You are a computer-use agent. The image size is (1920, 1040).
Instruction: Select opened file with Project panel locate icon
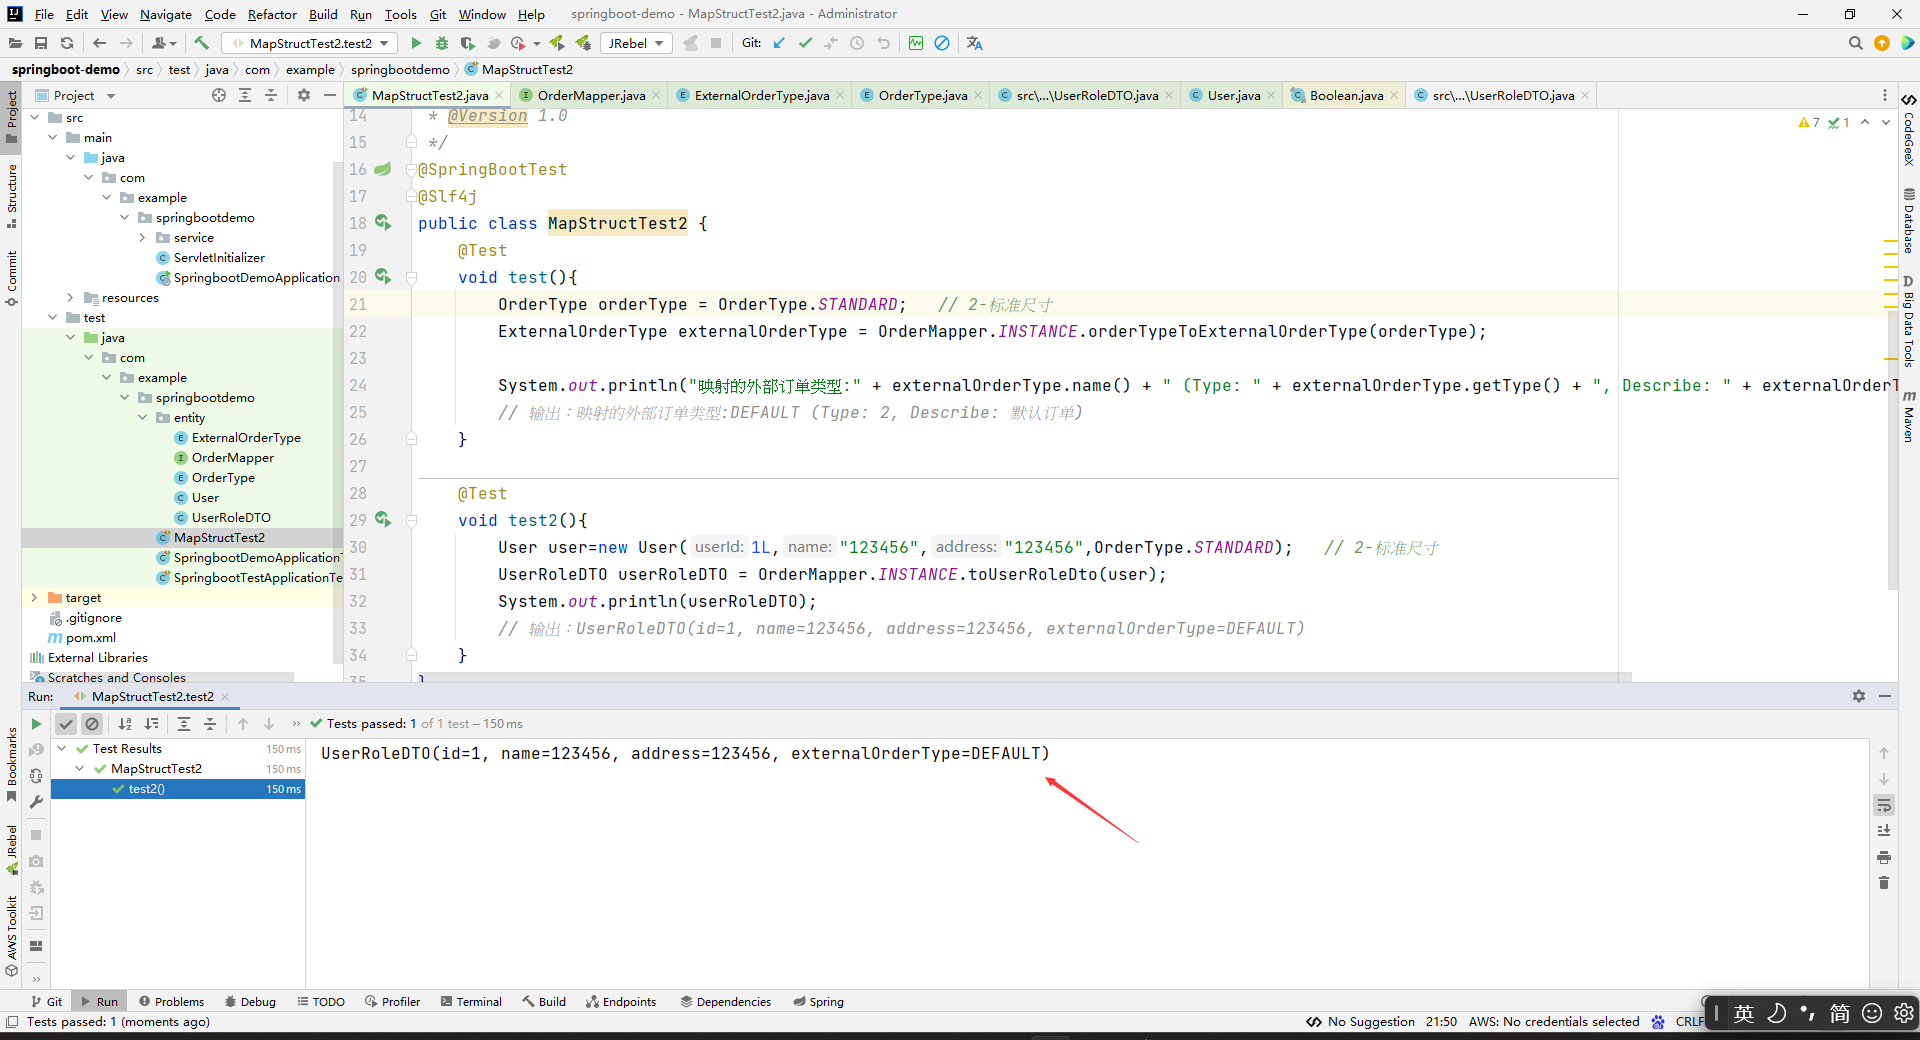[x=219, y=95]
